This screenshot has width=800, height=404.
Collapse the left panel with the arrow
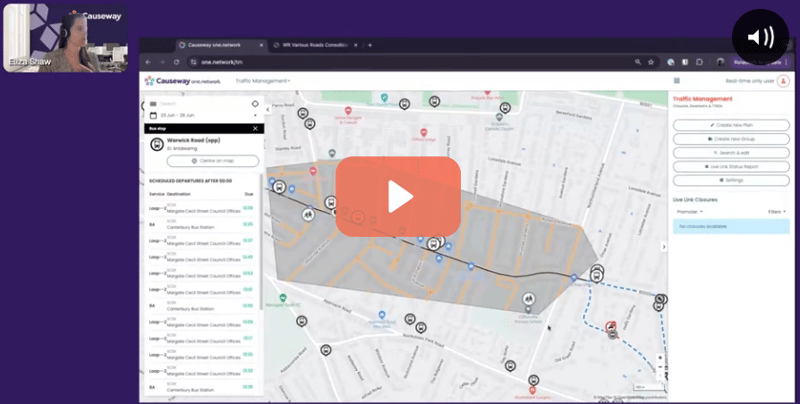268,109
